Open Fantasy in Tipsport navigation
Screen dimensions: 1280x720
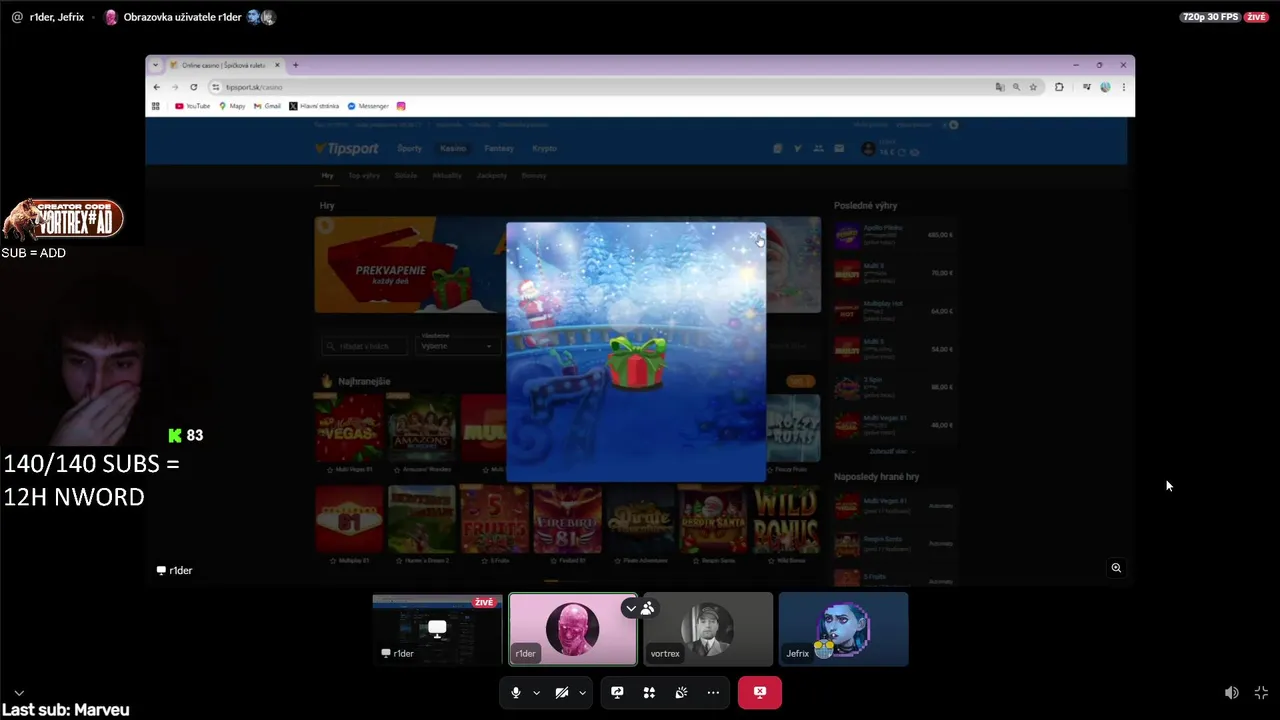pos(499,148)
